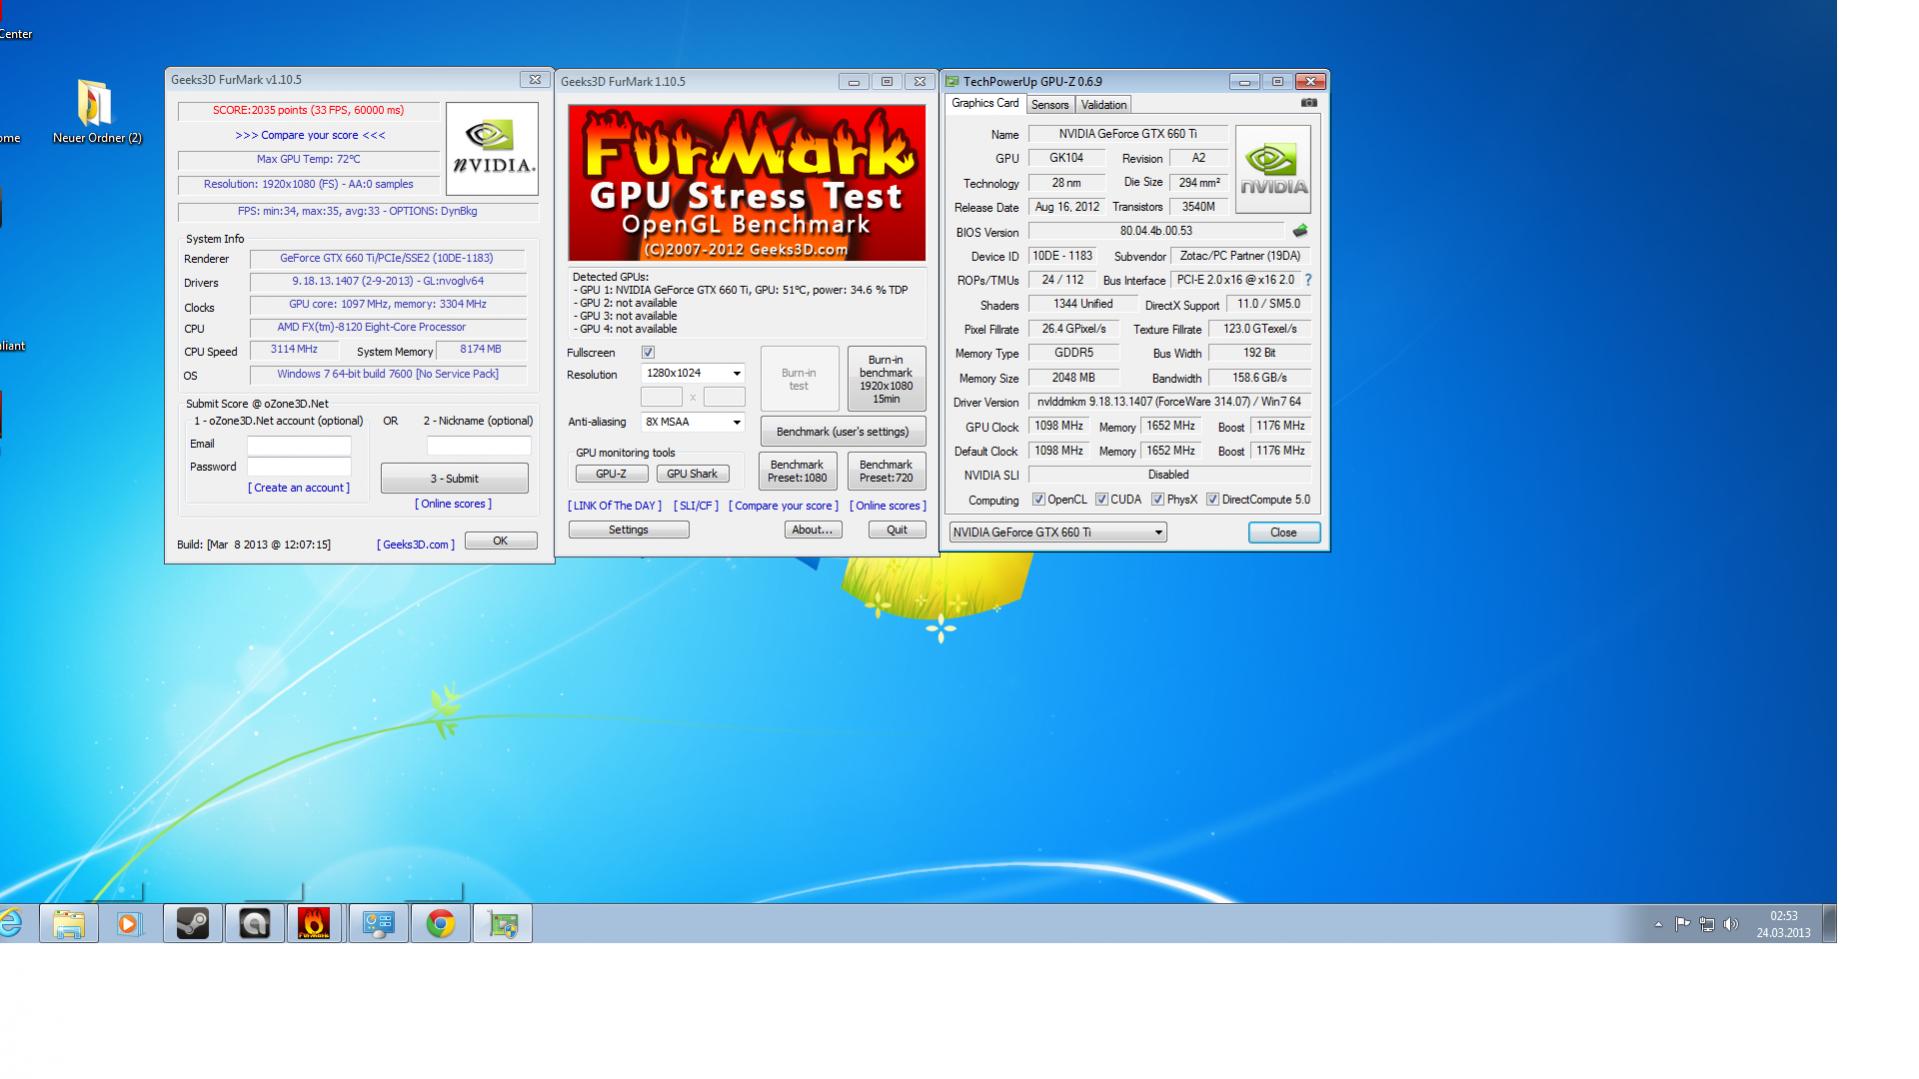The width and height of the screenshot is (1919, 1079).
Task: Switch to the Graphics Card tab
Action: [x=985, y=103]
